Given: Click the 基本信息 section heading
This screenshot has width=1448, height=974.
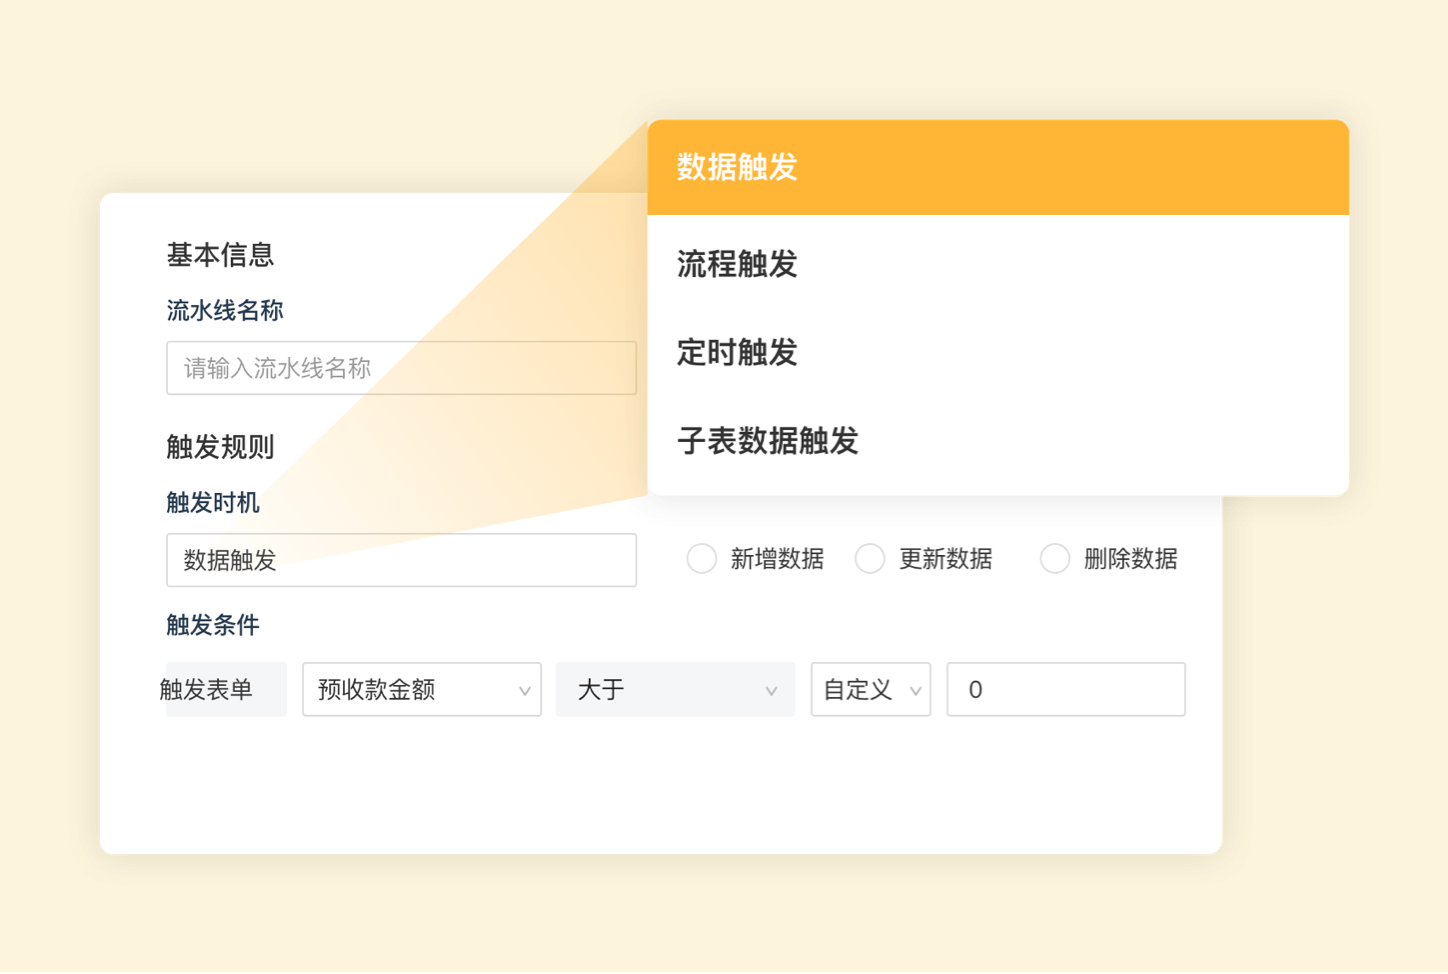Looking at the screenshot, I should click(220, 255).
